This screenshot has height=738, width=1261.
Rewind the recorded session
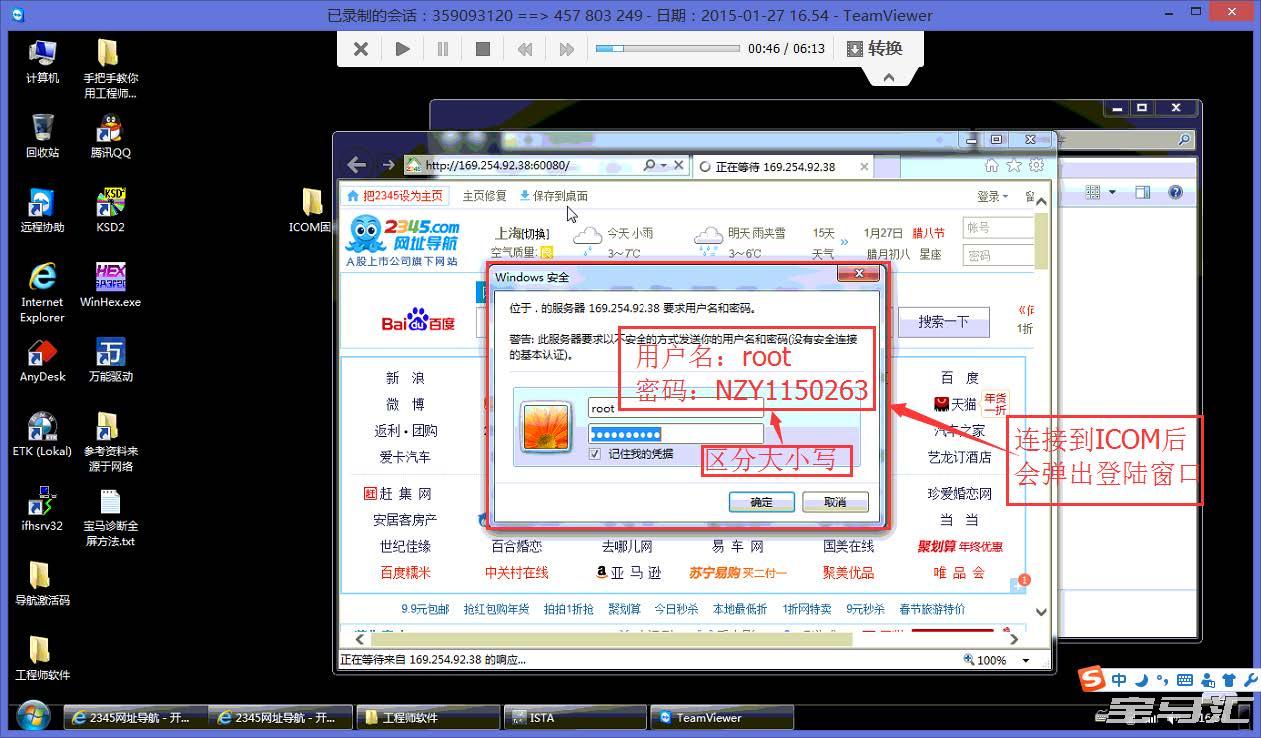[525, 49]
